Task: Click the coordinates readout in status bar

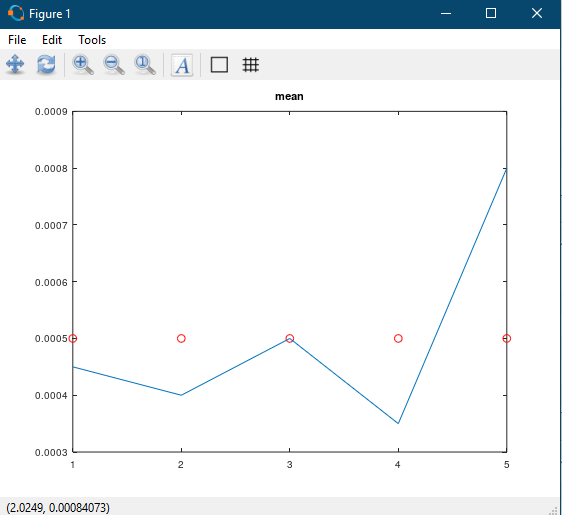Action: (58, 507)
